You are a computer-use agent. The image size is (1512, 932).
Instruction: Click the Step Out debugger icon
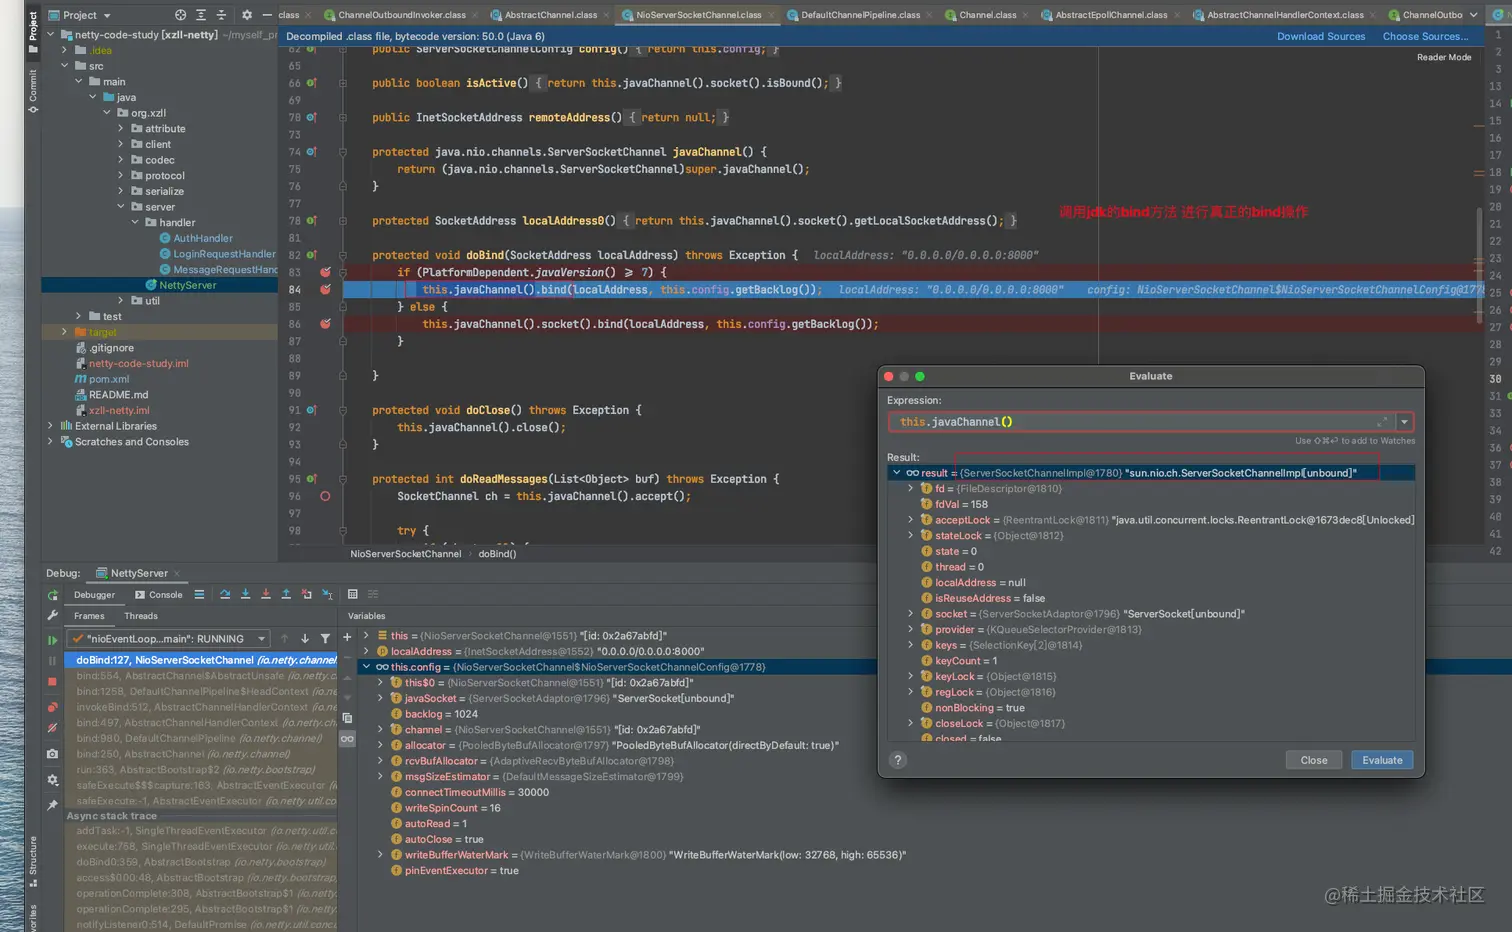coord(286,594)
